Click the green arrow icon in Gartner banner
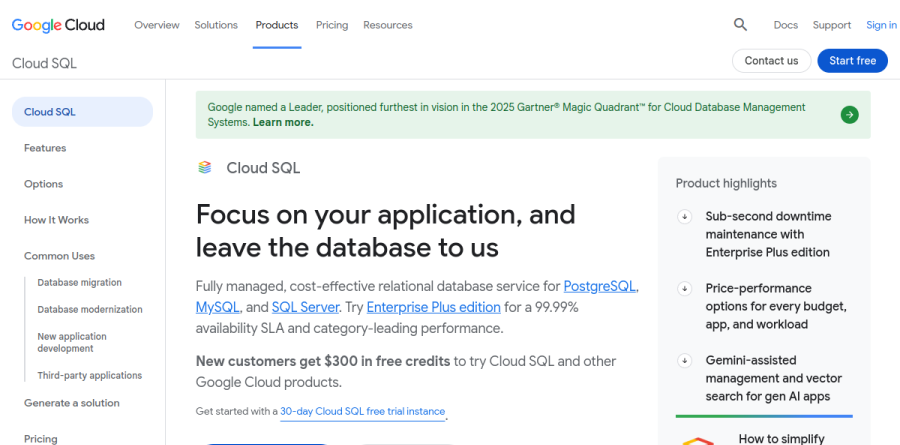900x445 pixels. pyautogui.click(x=849, y=115)
